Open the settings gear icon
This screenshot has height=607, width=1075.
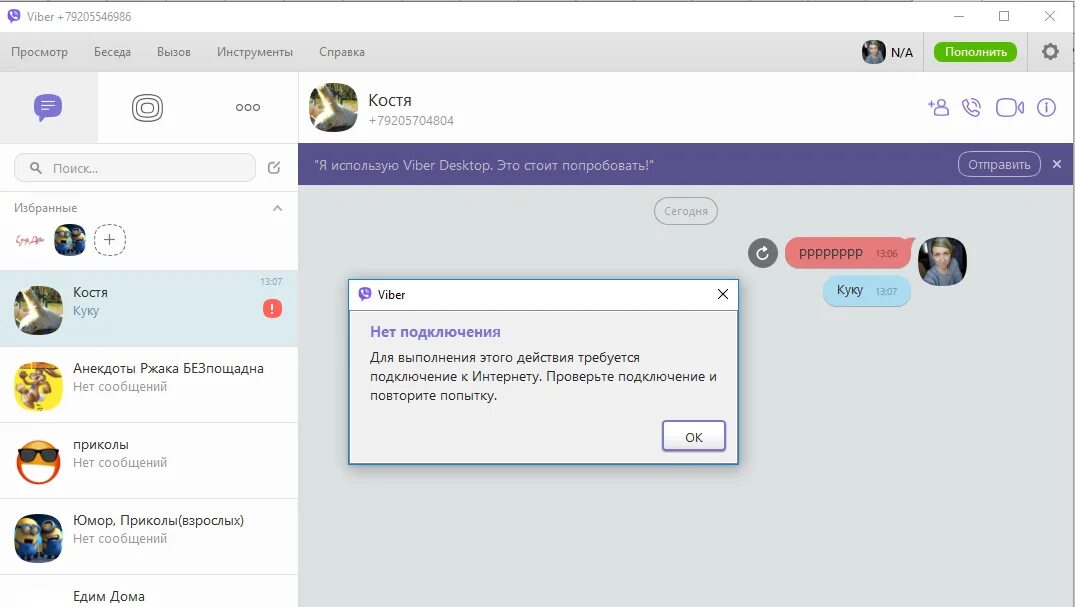tap(1050, 51)
